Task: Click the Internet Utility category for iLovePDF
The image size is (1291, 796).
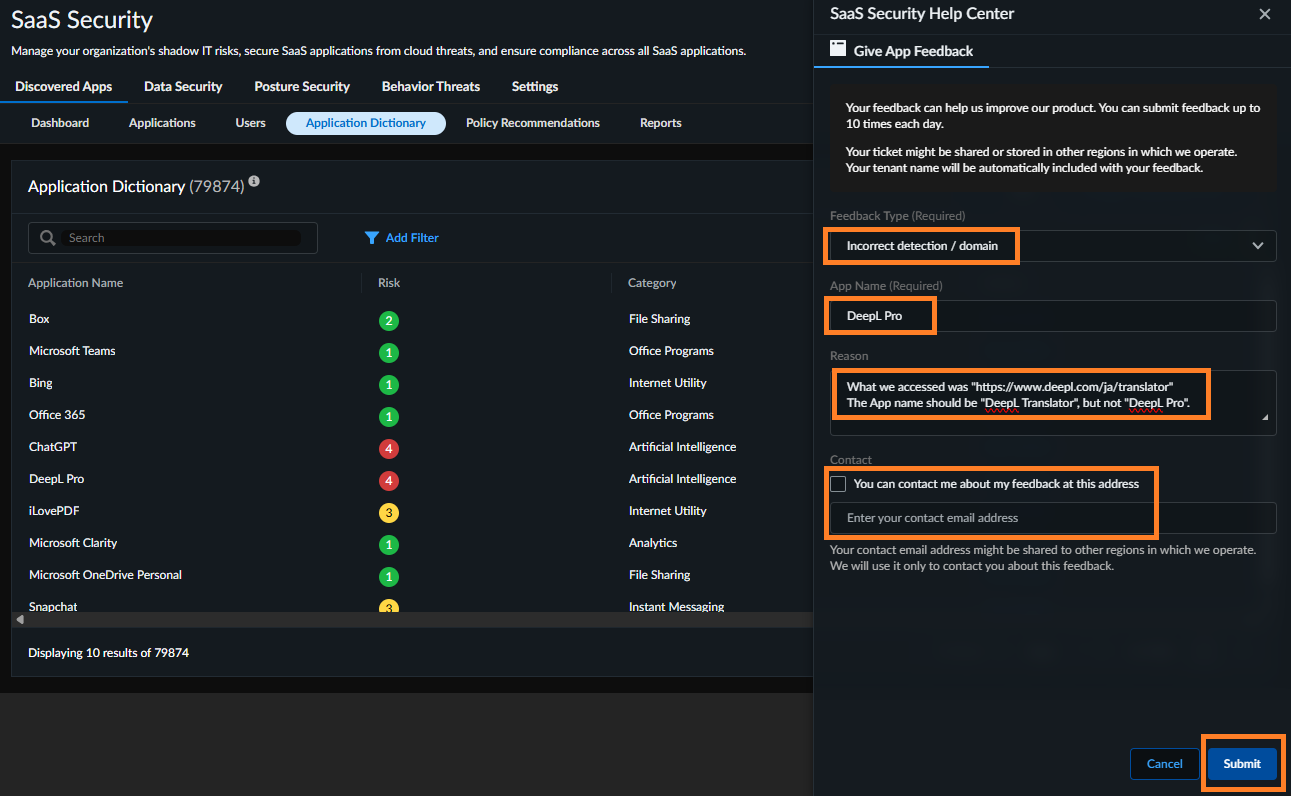Action: pyautogui.click(x=668, y=511)
